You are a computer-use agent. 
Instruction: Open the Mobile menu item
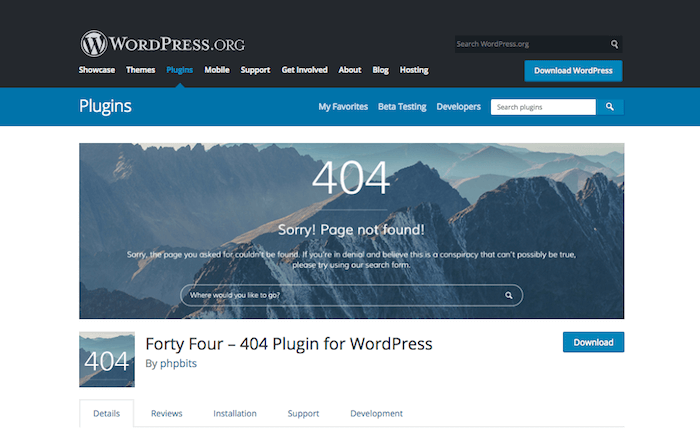point(217,70)
